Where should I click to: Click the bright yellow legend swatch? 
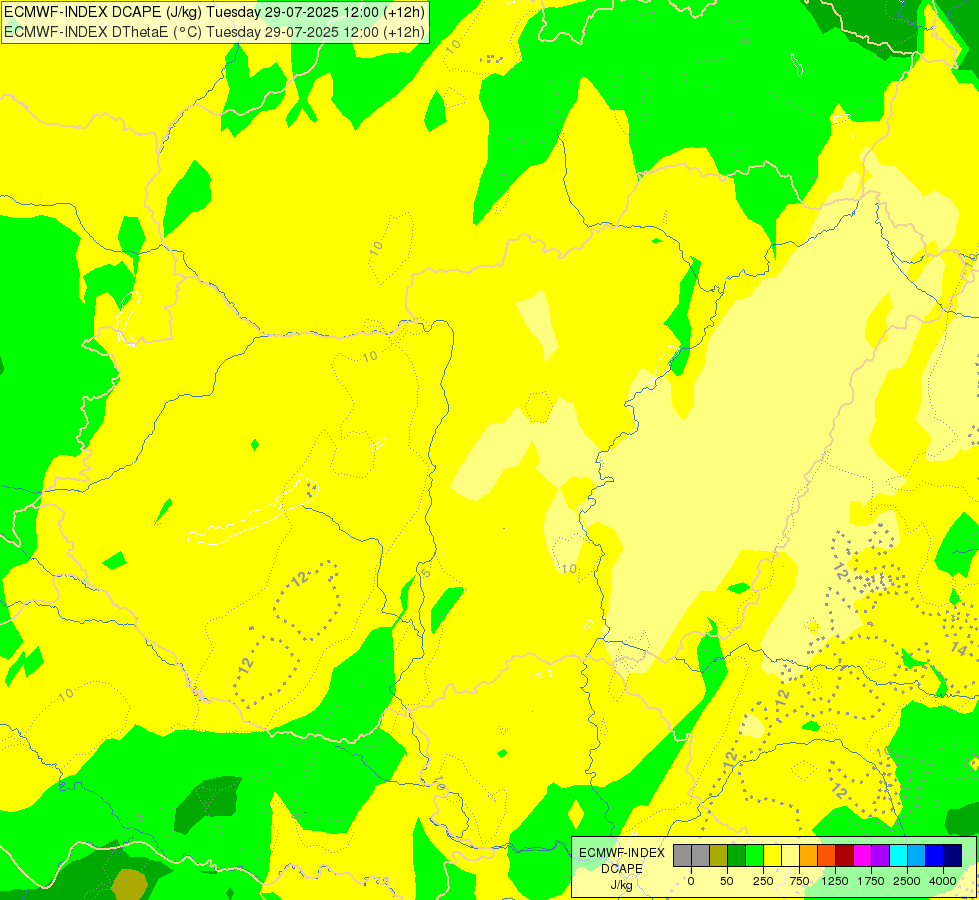772,855
